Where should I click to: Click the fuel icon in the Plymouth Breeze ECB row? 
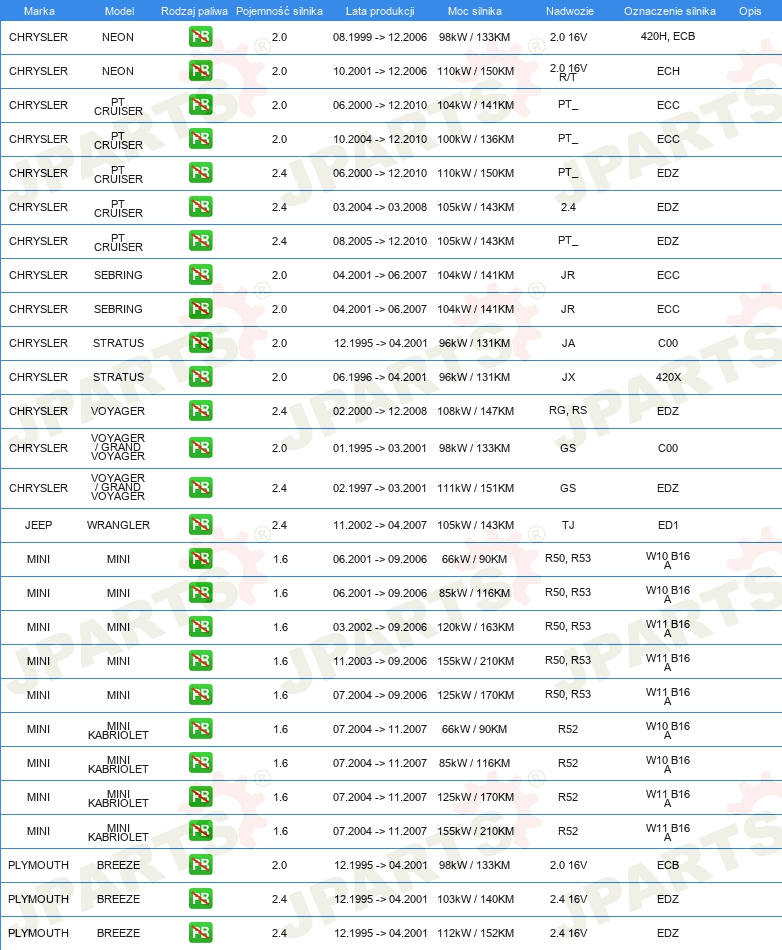click(x=200, y=865)
